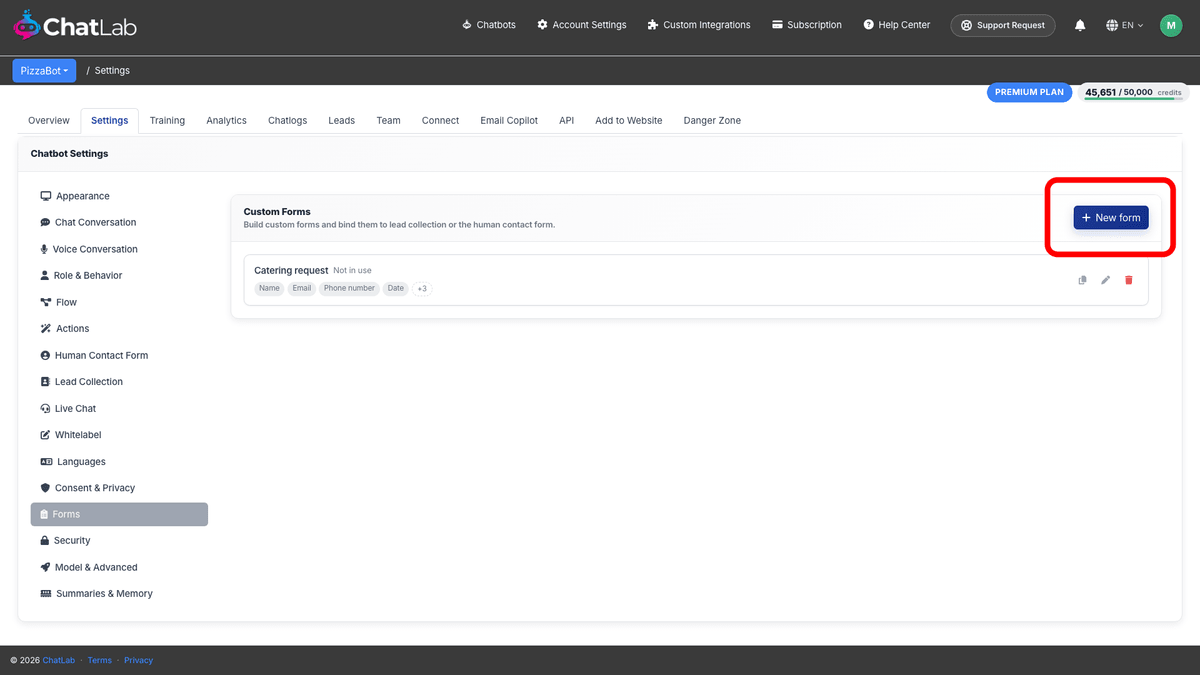This screenshot has height=675, width=1200.
Task: Open Live Chat settings
Action: pyautogui.click(x=119, y=408)
